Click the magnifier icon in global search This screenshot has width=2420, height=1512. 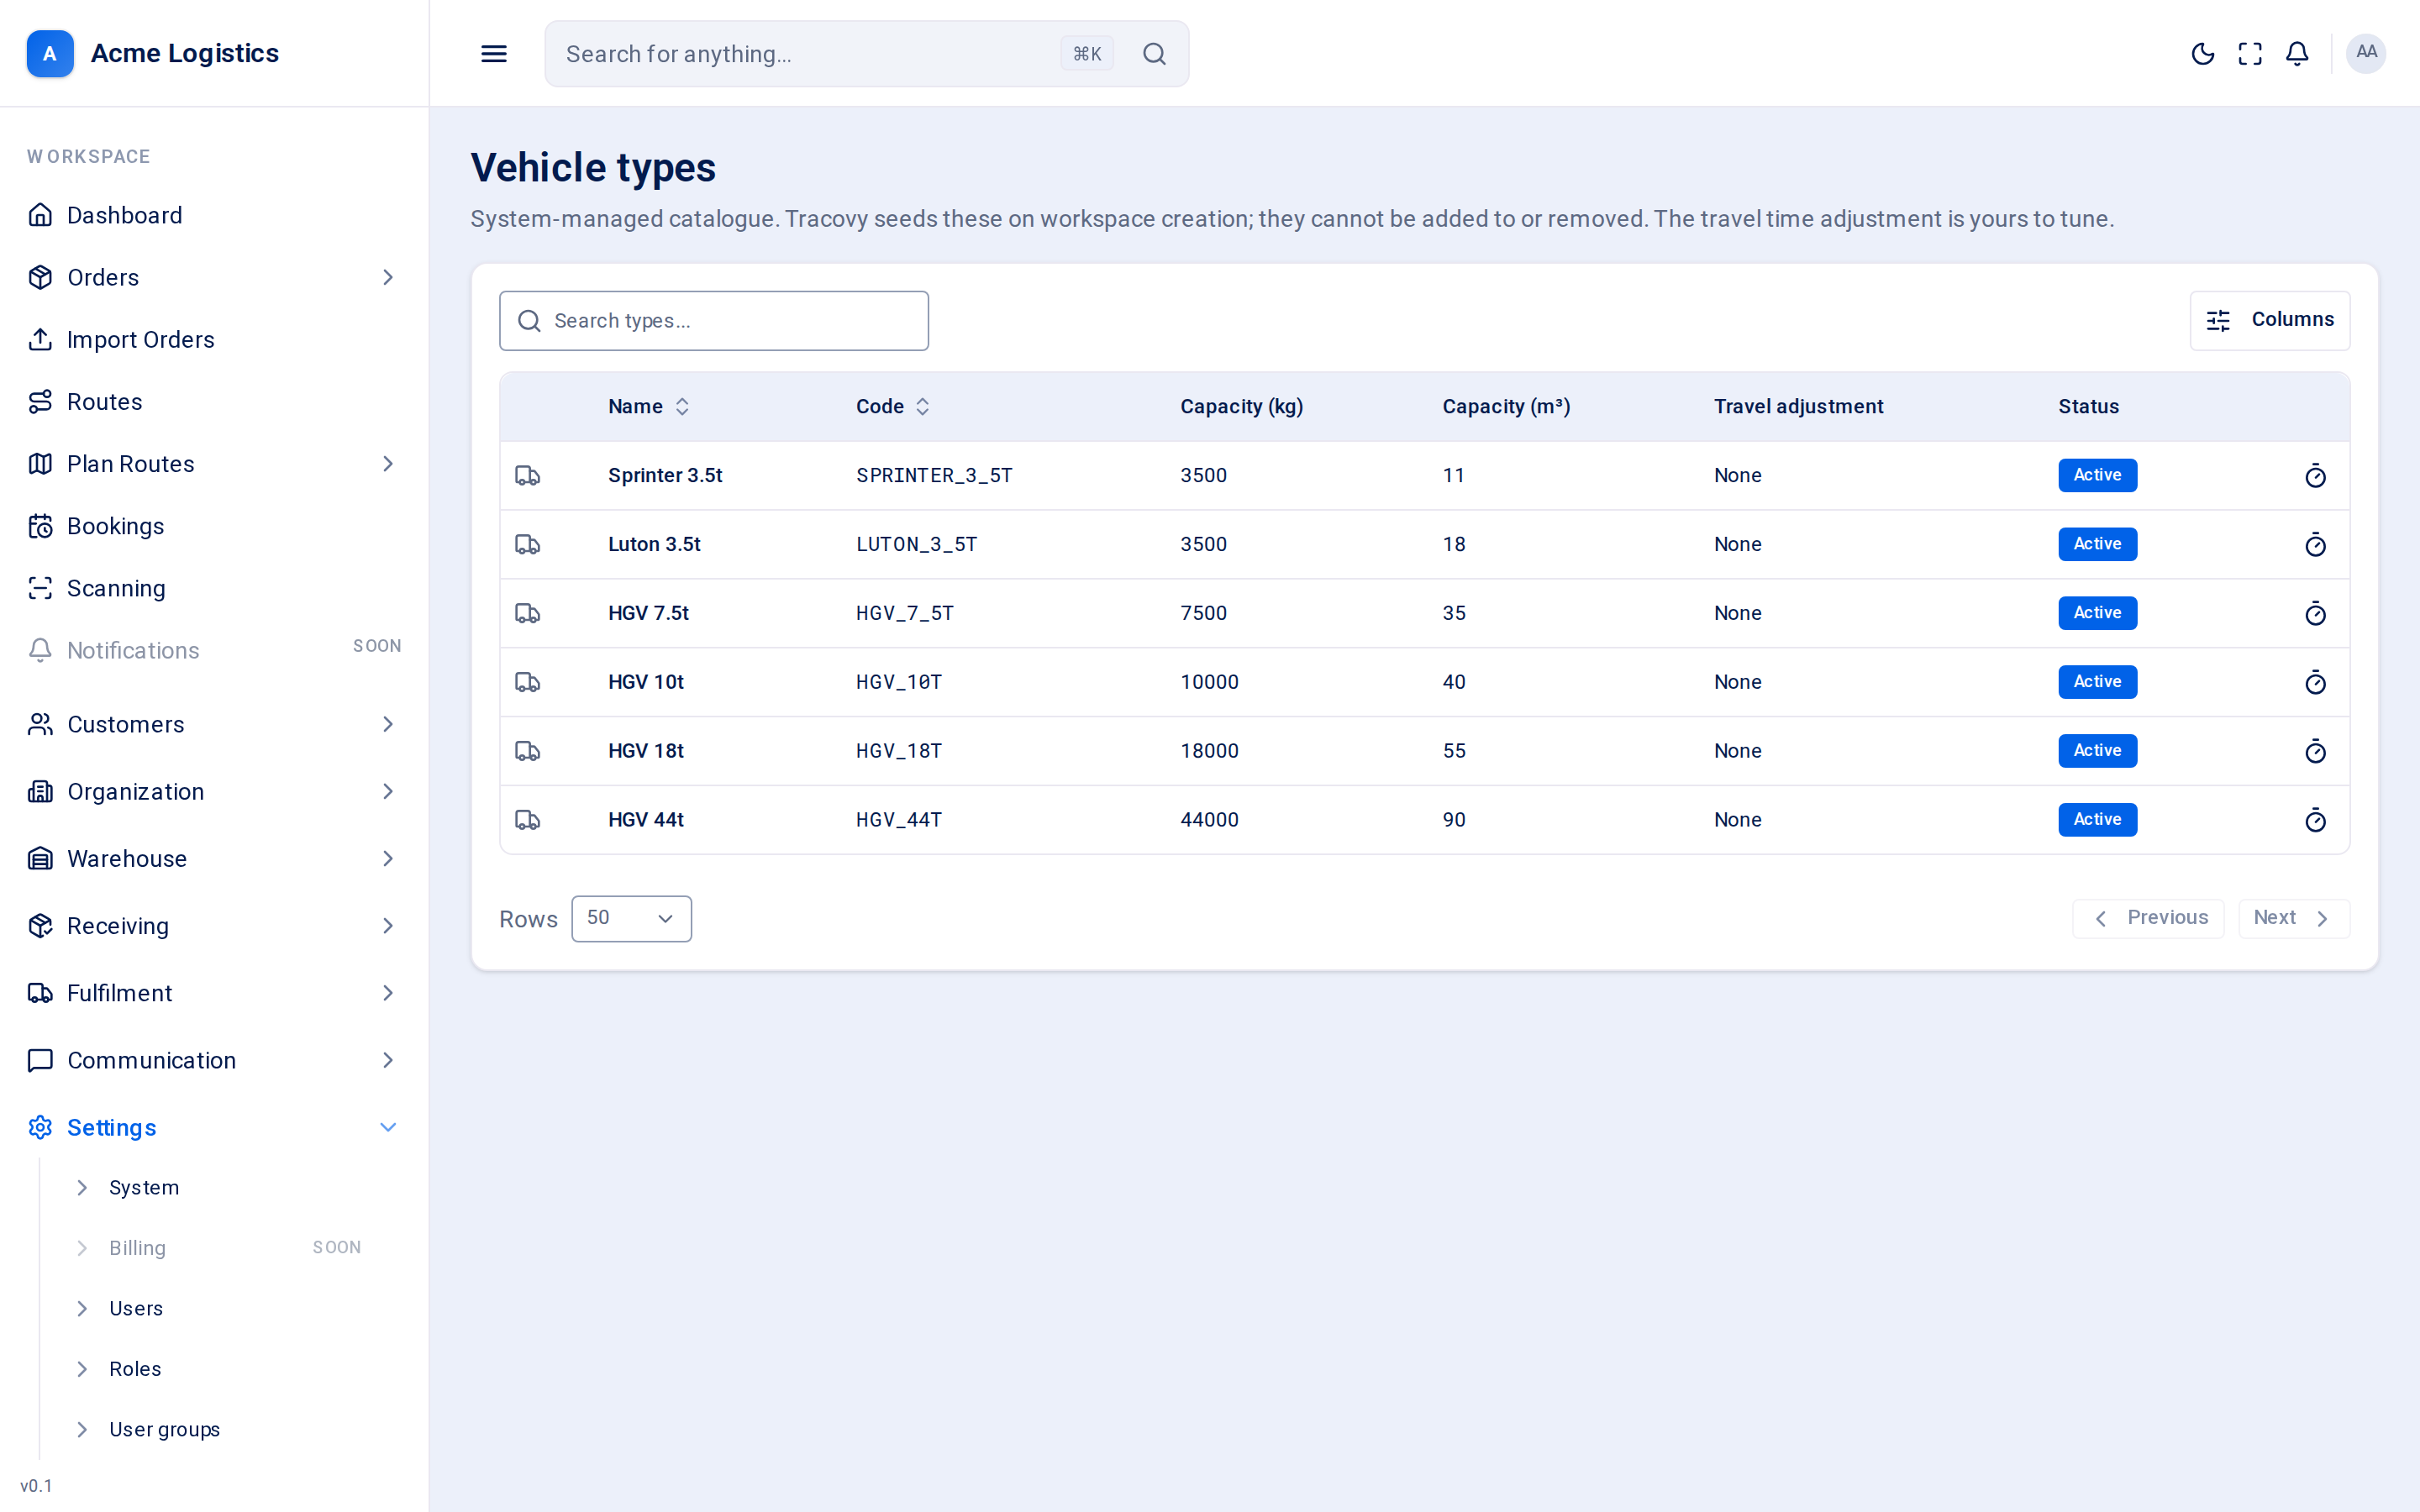[x=1154, y=54]
